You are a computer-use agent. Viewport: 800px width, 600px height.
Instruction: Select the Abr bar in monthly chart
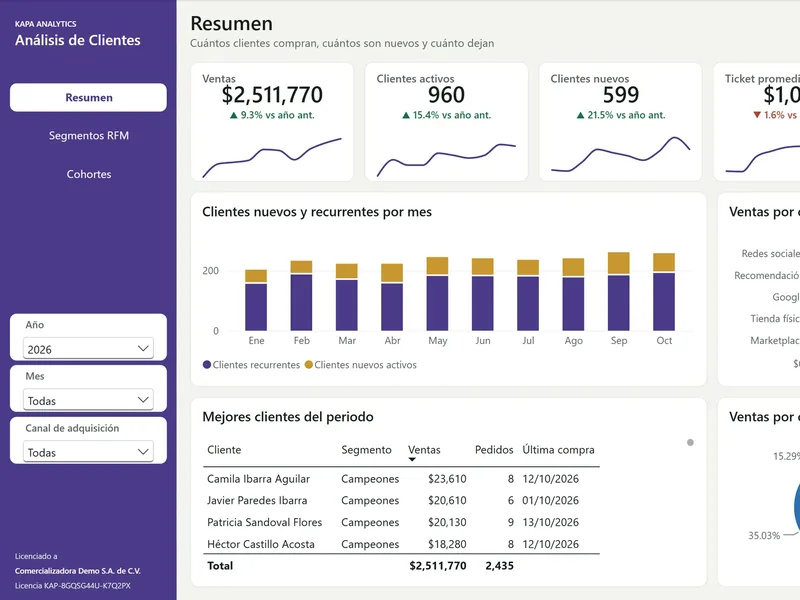[392, 297]
